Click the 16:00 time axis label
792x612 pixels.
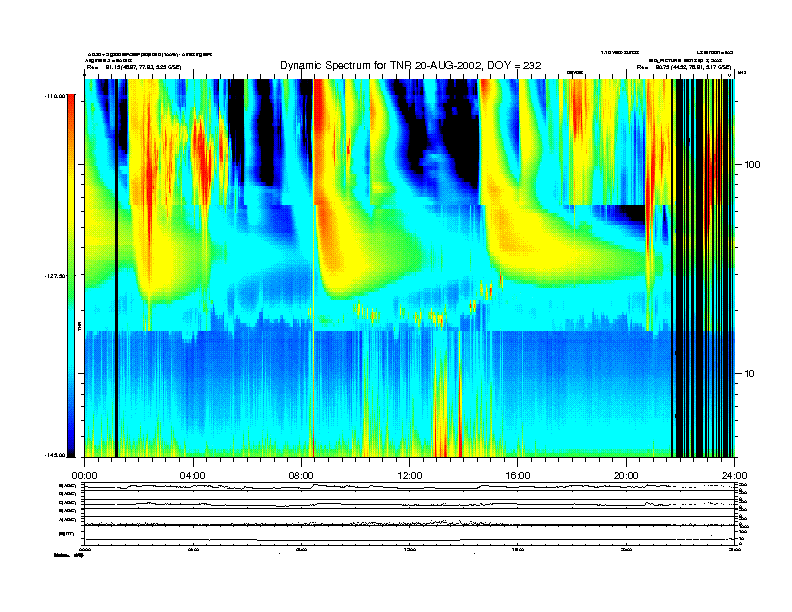518,476
